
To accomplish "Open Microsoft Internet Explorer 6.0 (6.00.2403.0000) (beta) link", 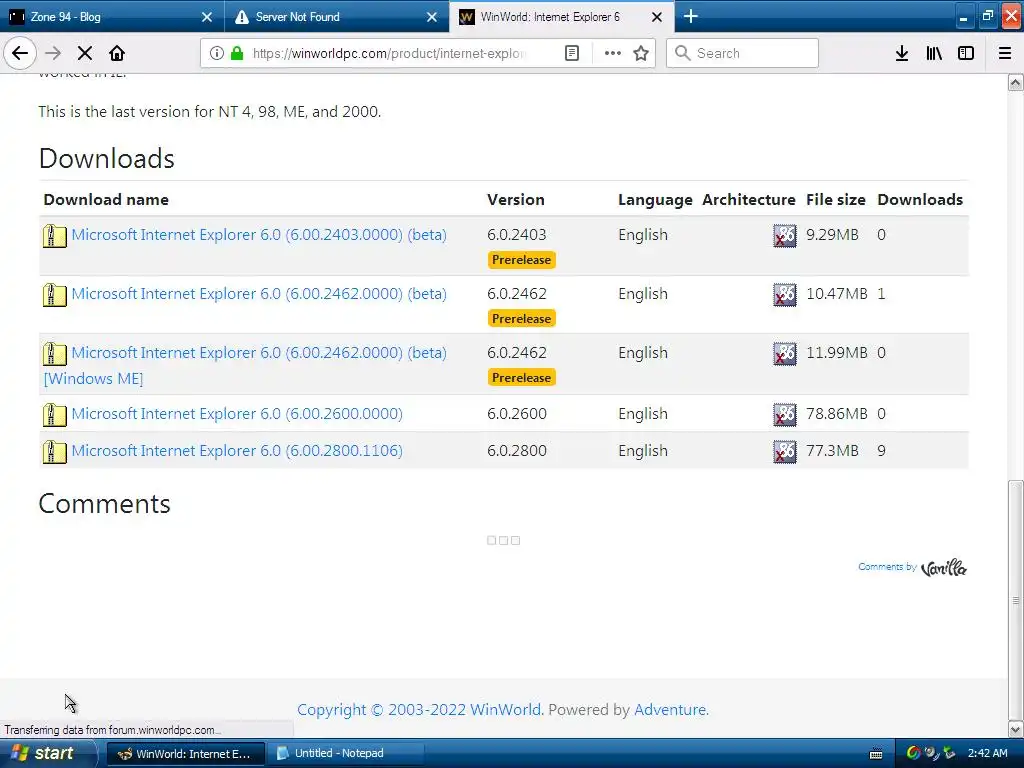I will click(259, 235).
